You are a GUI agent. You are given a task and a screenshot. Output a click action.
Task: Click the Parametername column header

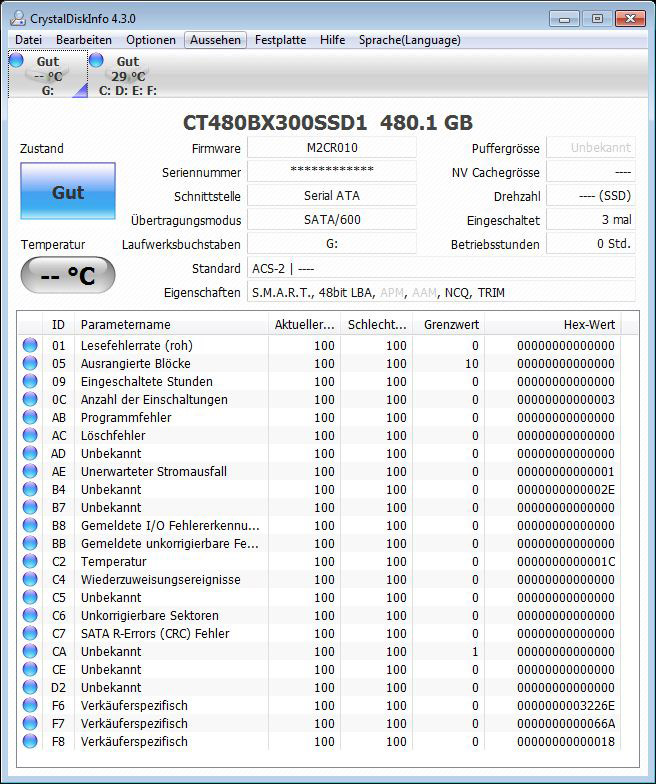coord(171,324)
